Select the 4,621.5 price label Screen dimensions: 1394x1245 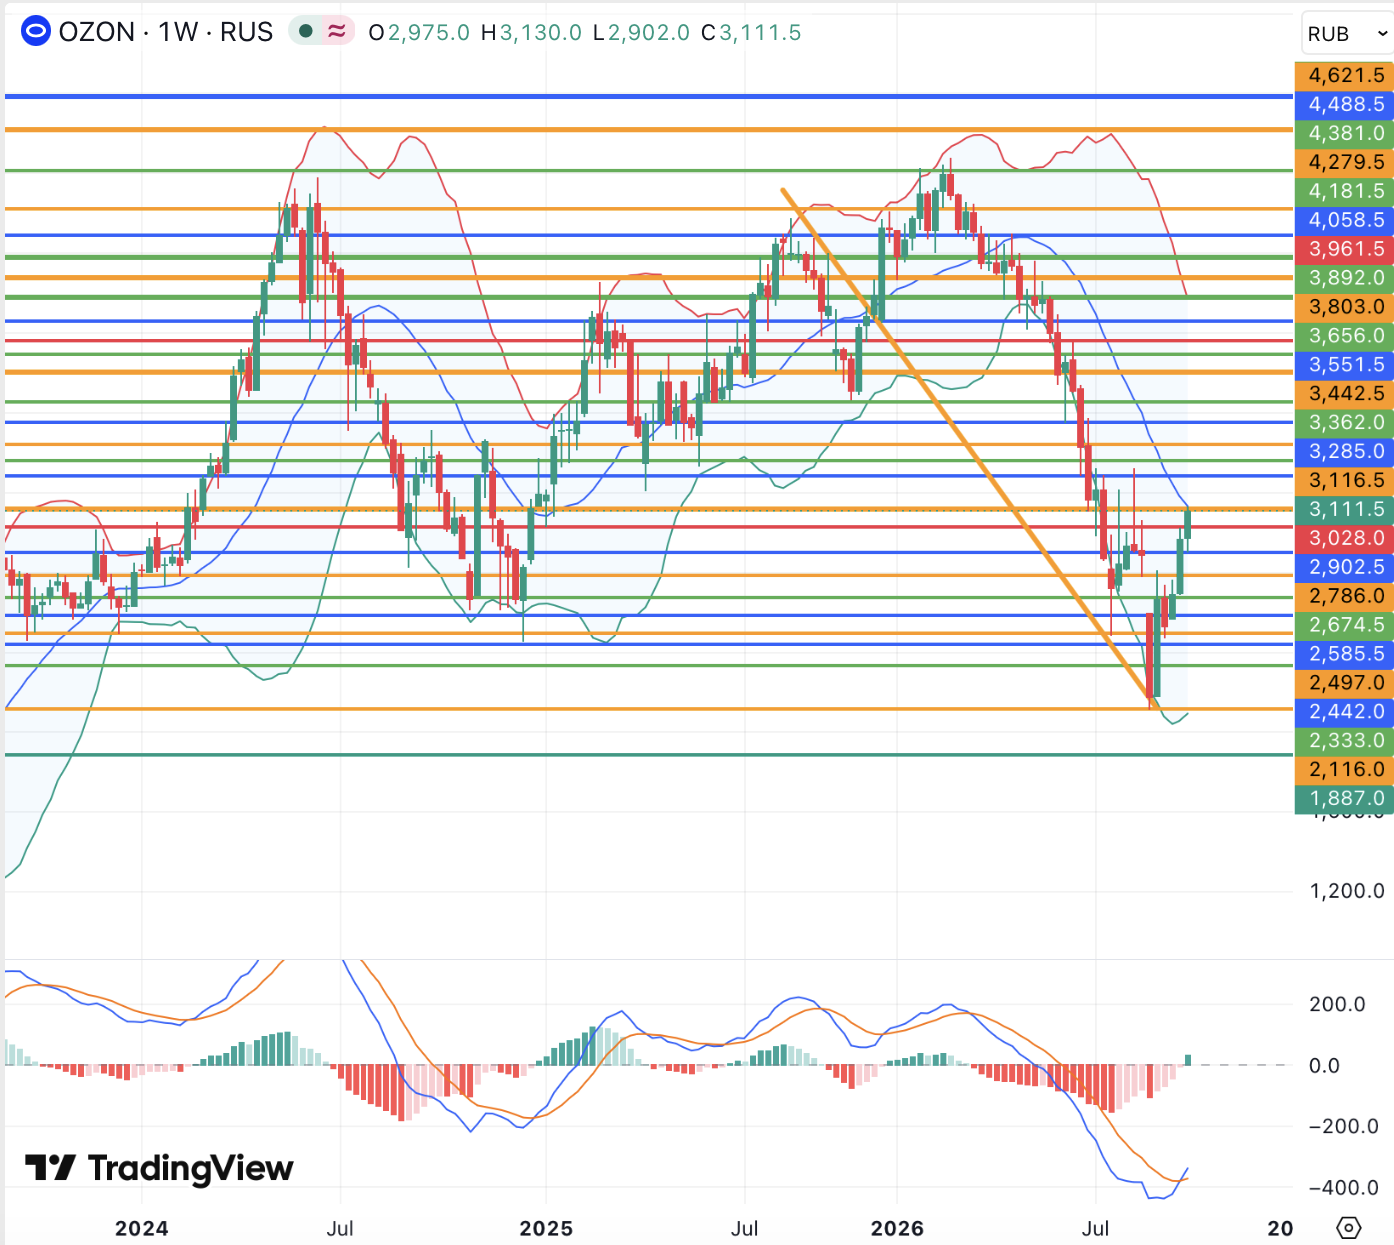(x=1344, y=75)
